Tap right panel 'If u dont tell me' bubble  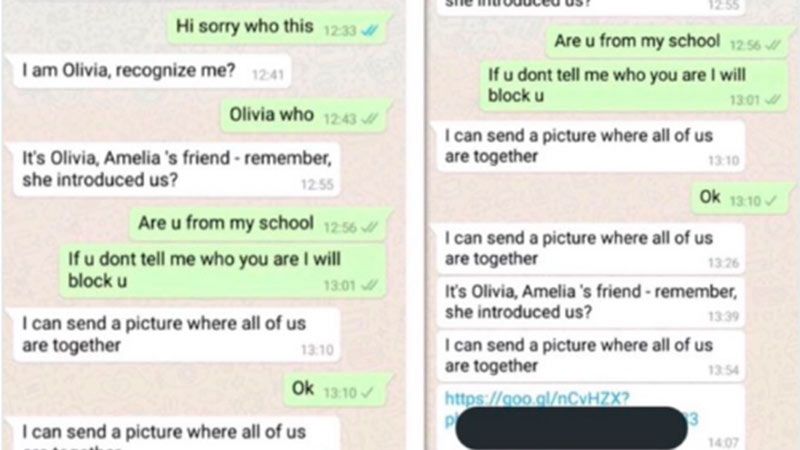click(634, 86)
